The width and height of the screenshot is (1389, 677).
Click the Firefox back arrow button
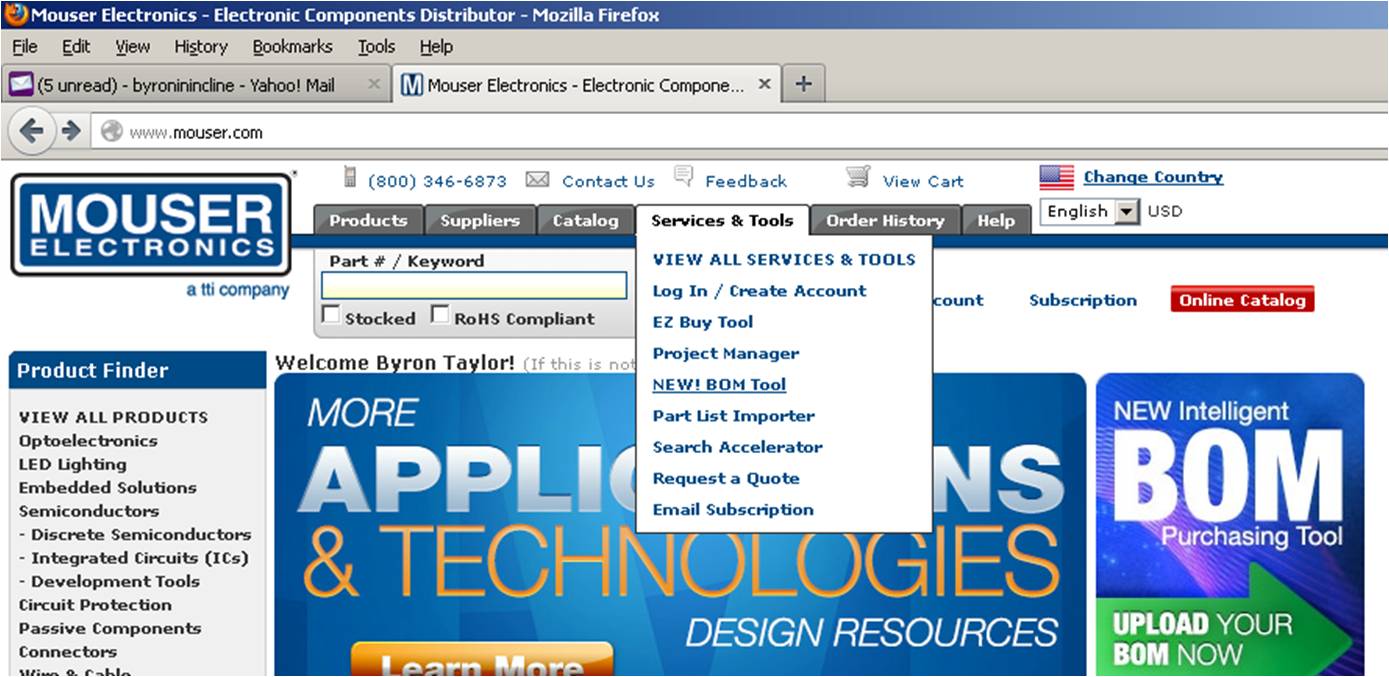(x=31, y=131)
